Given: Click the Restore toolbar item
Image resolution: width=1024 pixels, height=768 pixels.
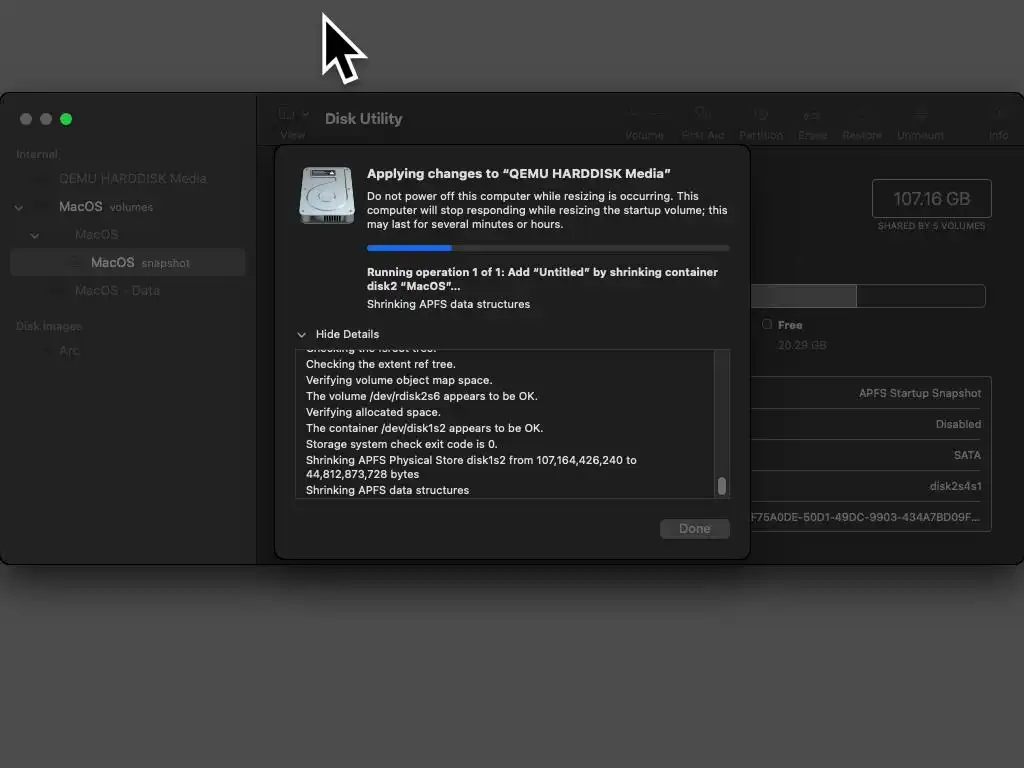Looking at the screenshot, I should (x=861, y=122).
